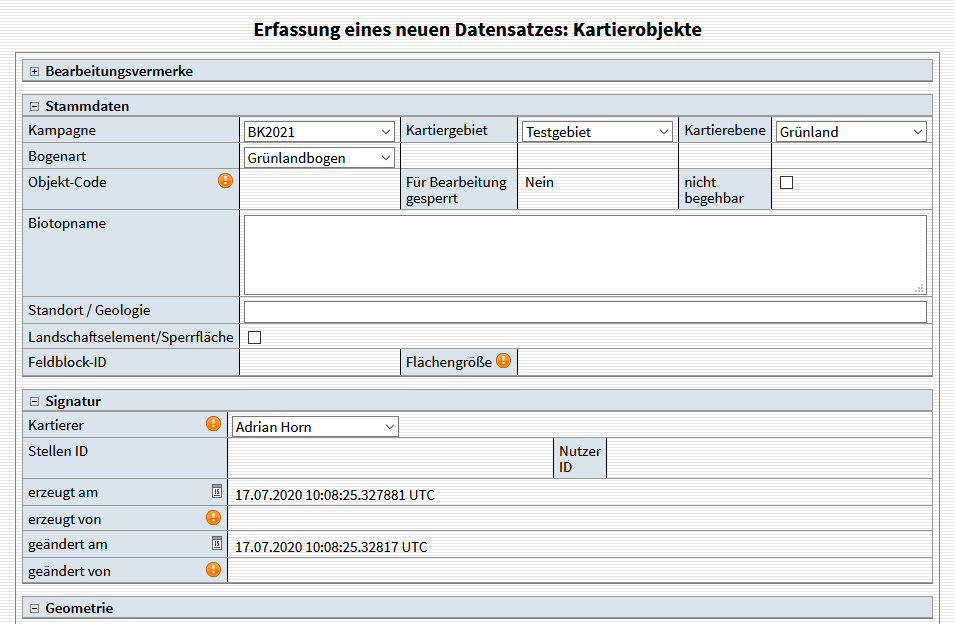Collapse the Geometrie section
The image size is (955, 624).
(x=35, y=608)
